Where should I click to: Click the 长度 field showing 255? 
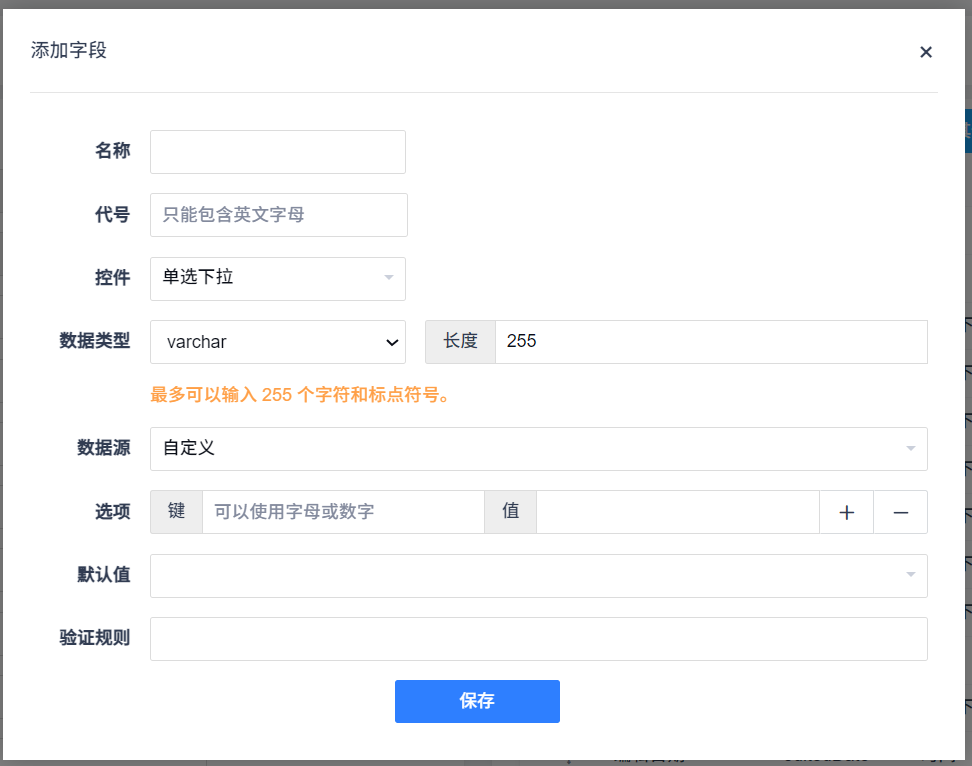[710, 342]
